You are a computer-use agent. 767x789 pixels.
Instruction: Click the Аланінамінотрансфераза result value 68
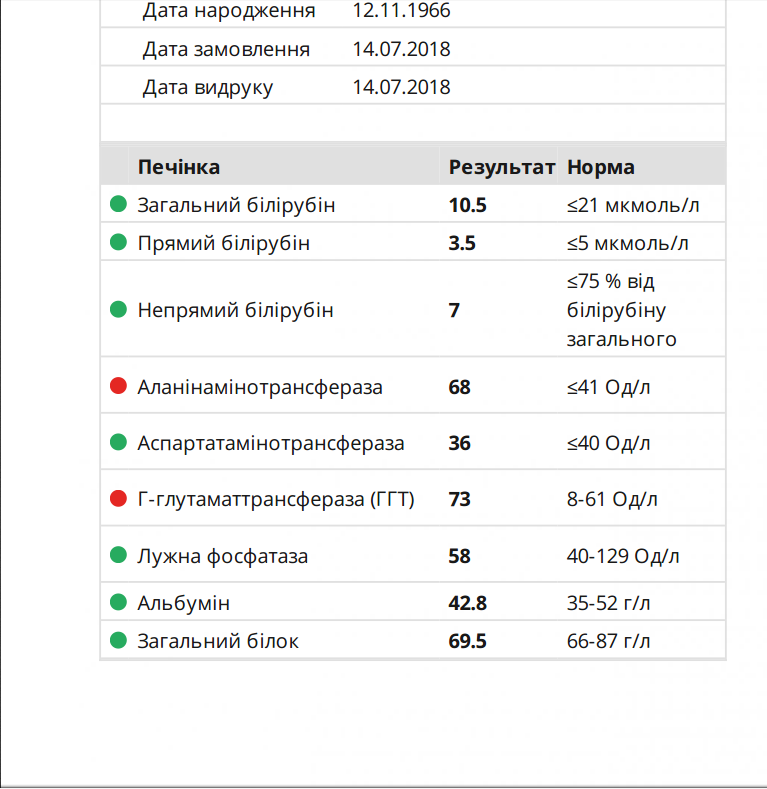[x=460, y=387]
